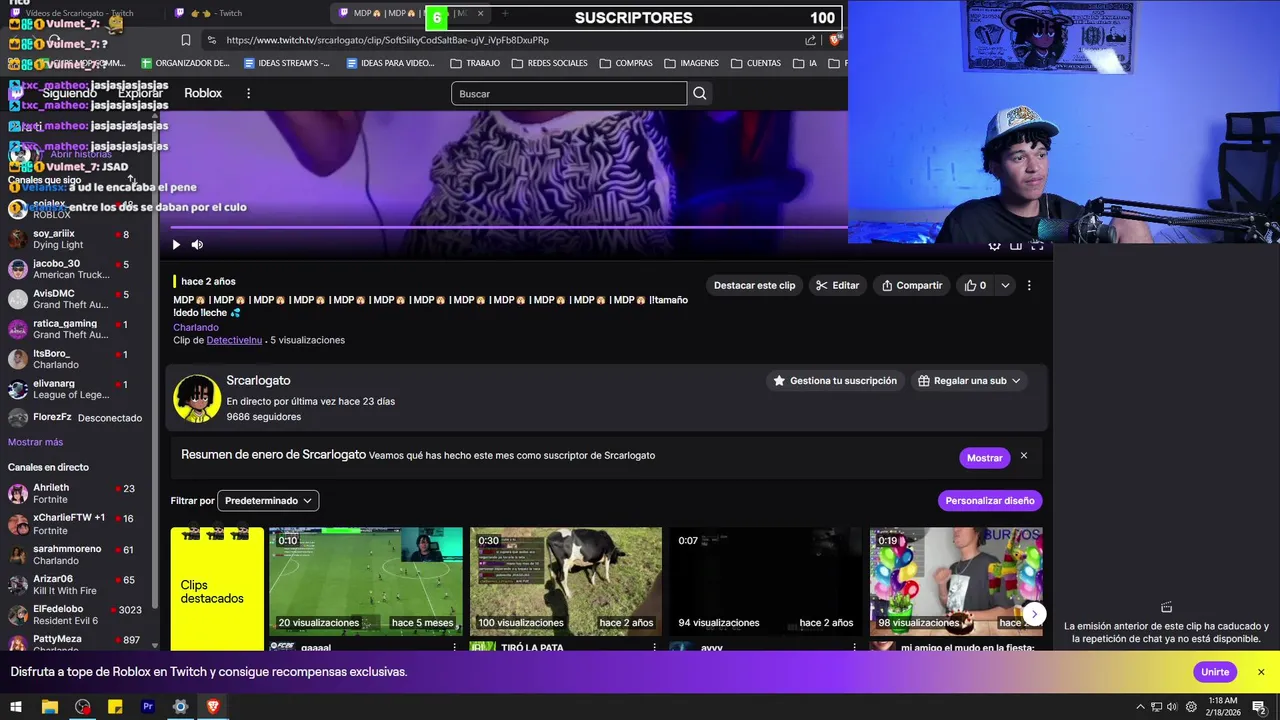Open the Charlando category link

point(196,327)
